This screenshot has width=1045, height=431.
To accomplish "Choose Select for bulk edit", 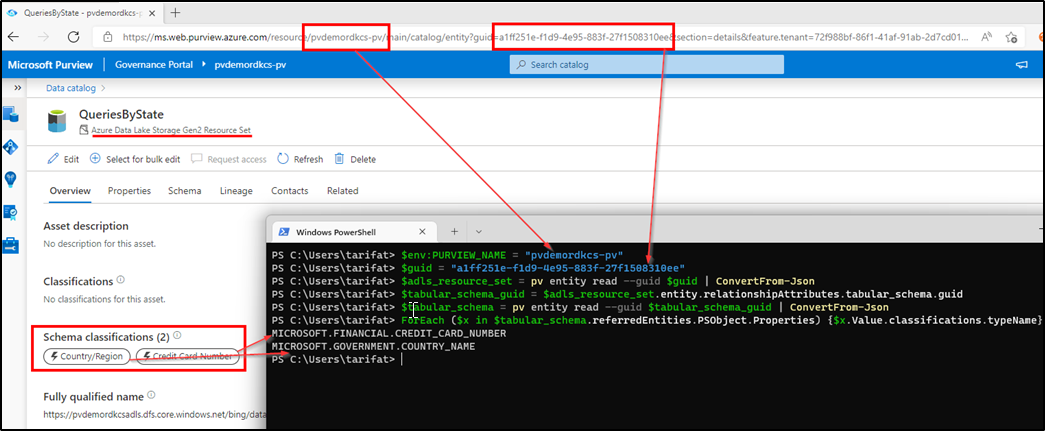I will (x=135, y=159).
